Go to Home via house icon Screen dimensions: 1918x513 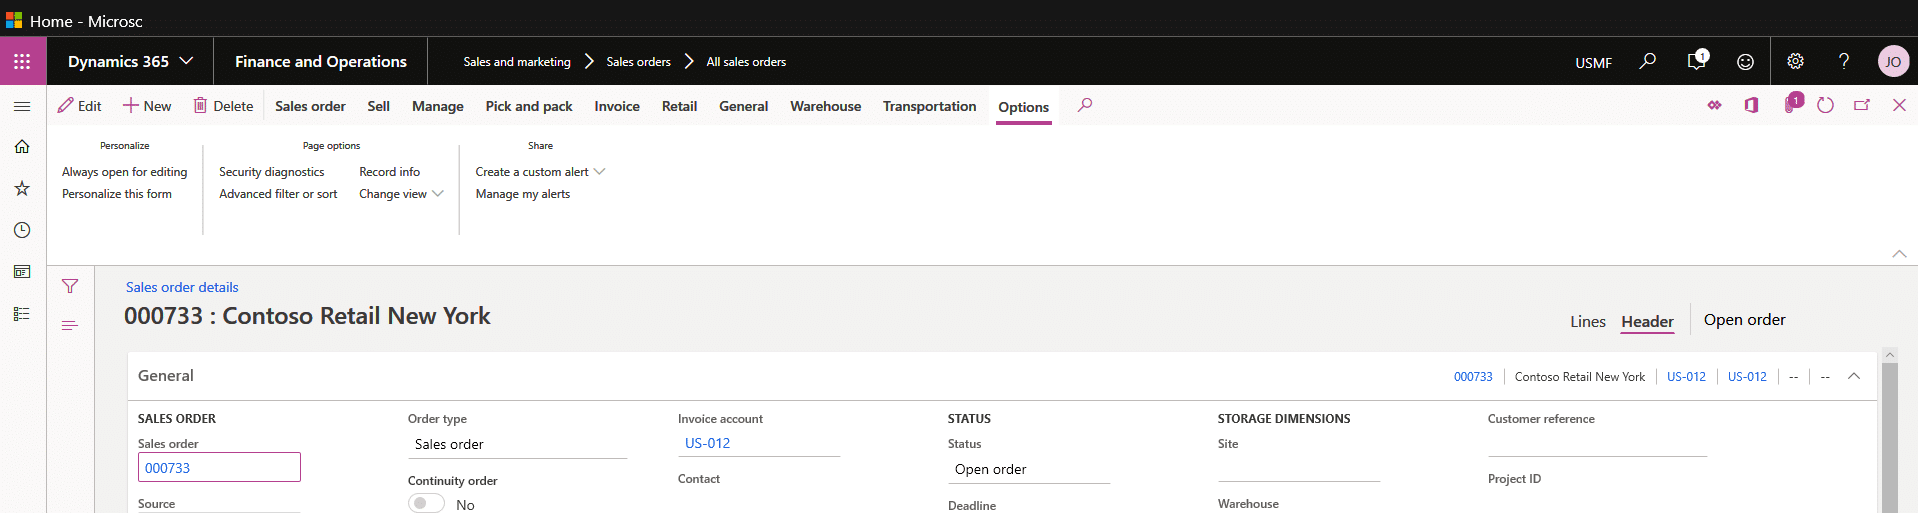click(x=22, y=146)
